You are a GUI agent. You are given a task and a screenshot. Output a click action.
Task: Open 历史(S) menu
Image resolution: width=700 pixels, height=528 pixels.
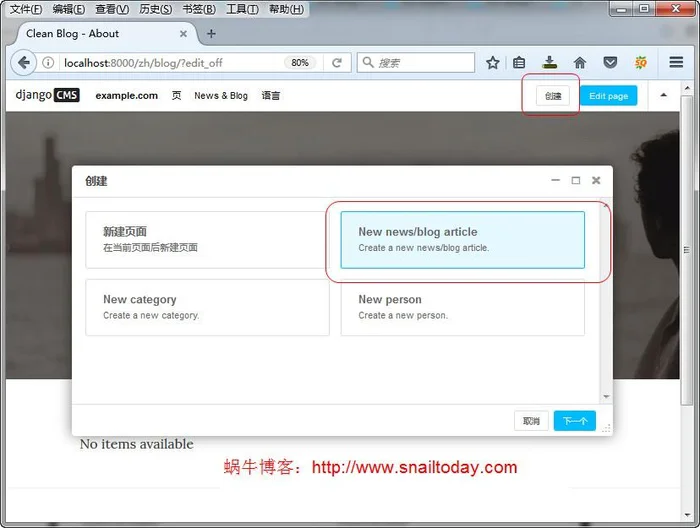click(x=155, y=9)
